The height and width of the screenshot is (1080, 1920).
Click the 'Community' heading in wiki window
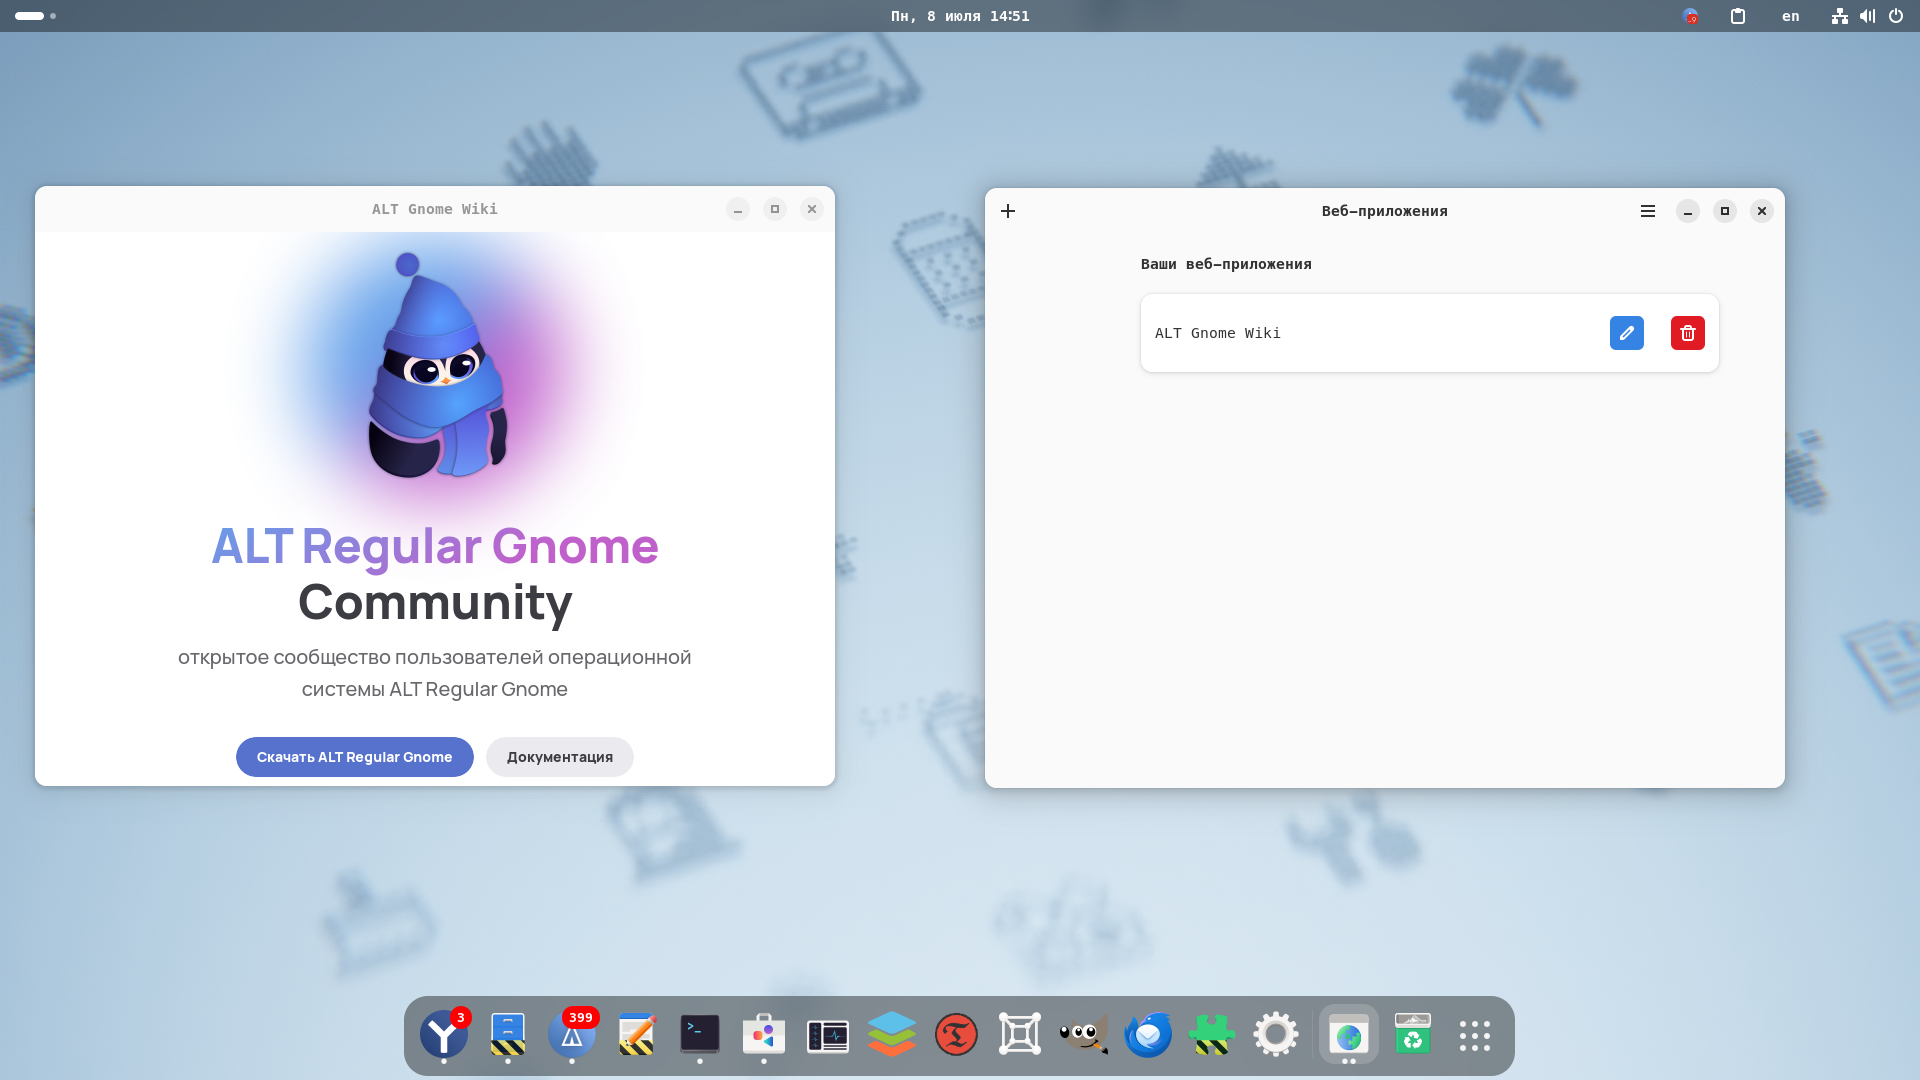pyautogui.click(x=435, y=602)
